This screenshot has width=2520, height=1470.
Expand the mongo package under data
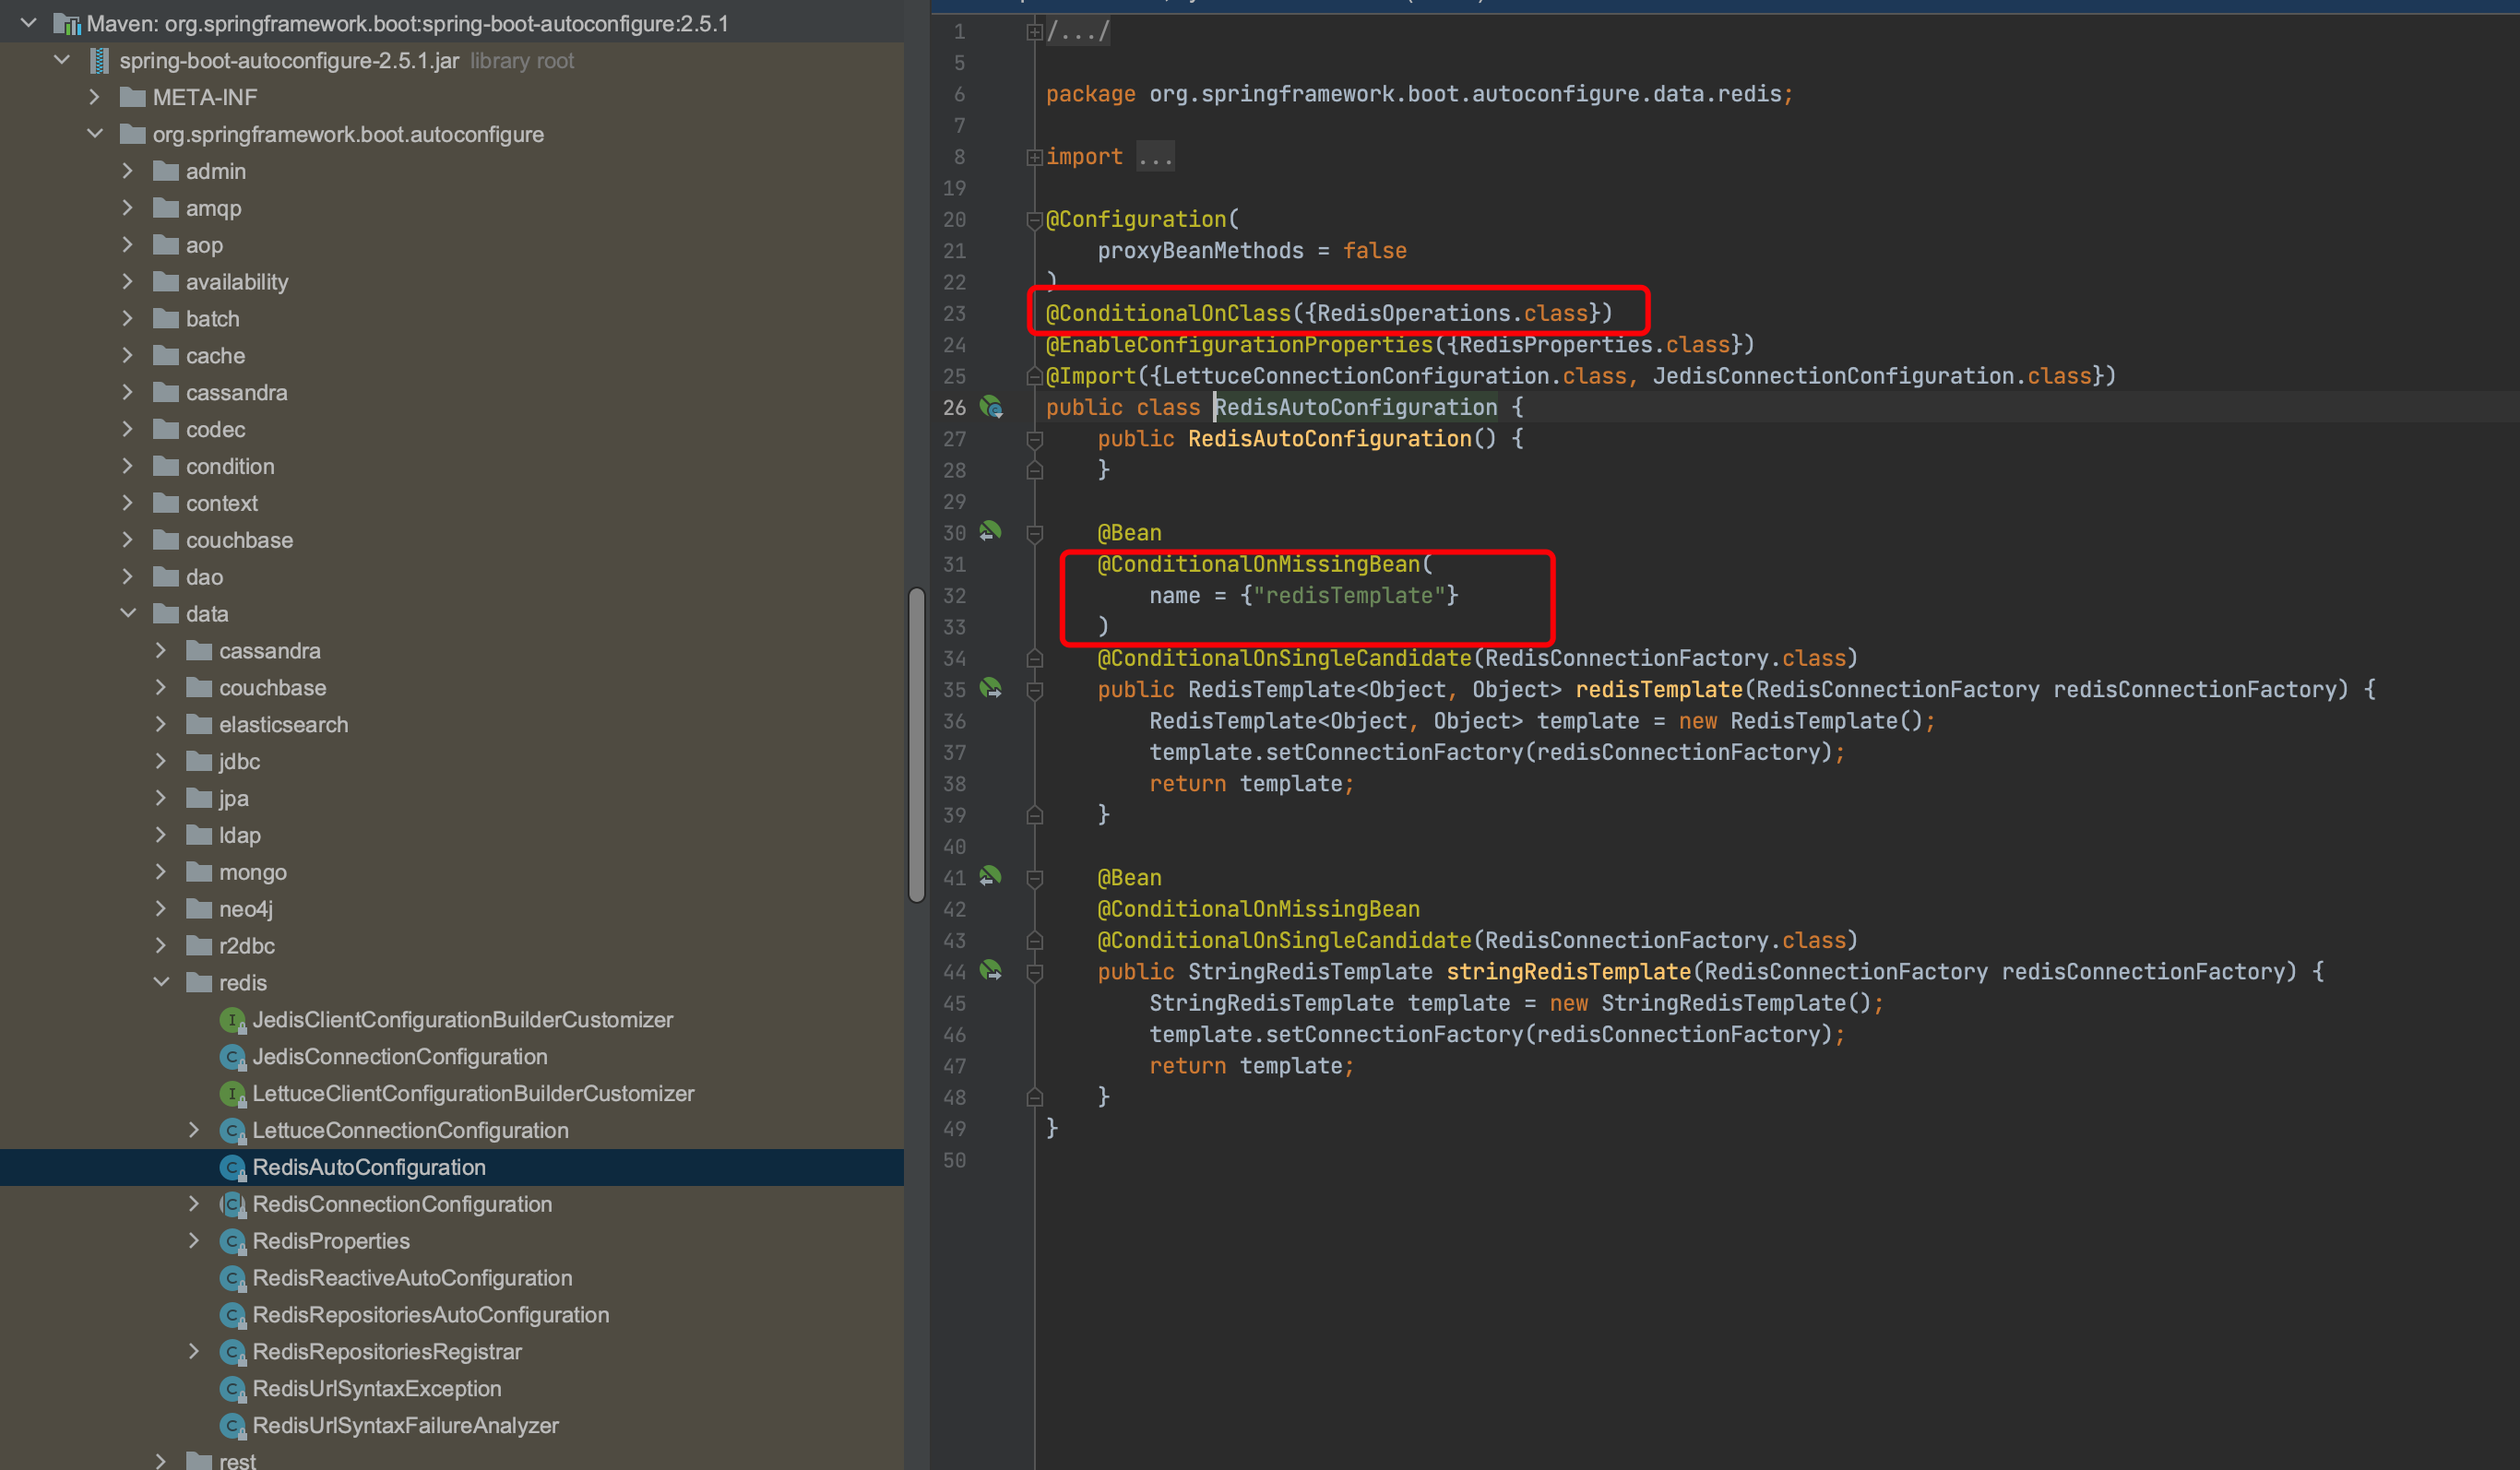(x=161, y=872)
